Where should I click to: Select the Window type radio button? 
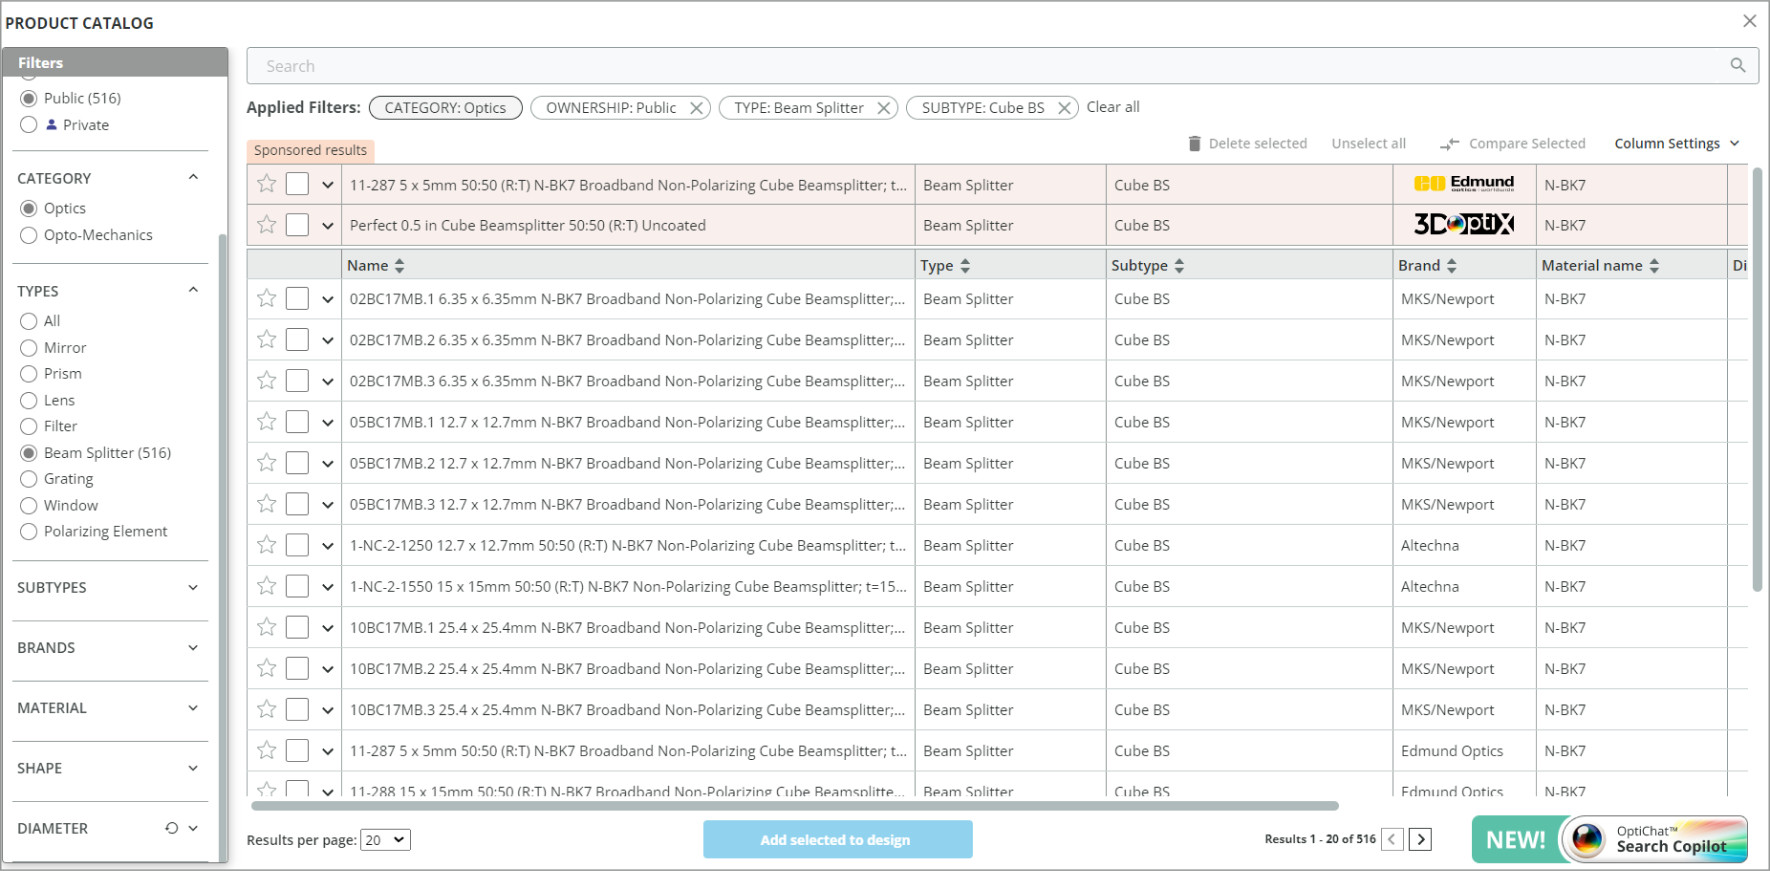pos(29,506)
